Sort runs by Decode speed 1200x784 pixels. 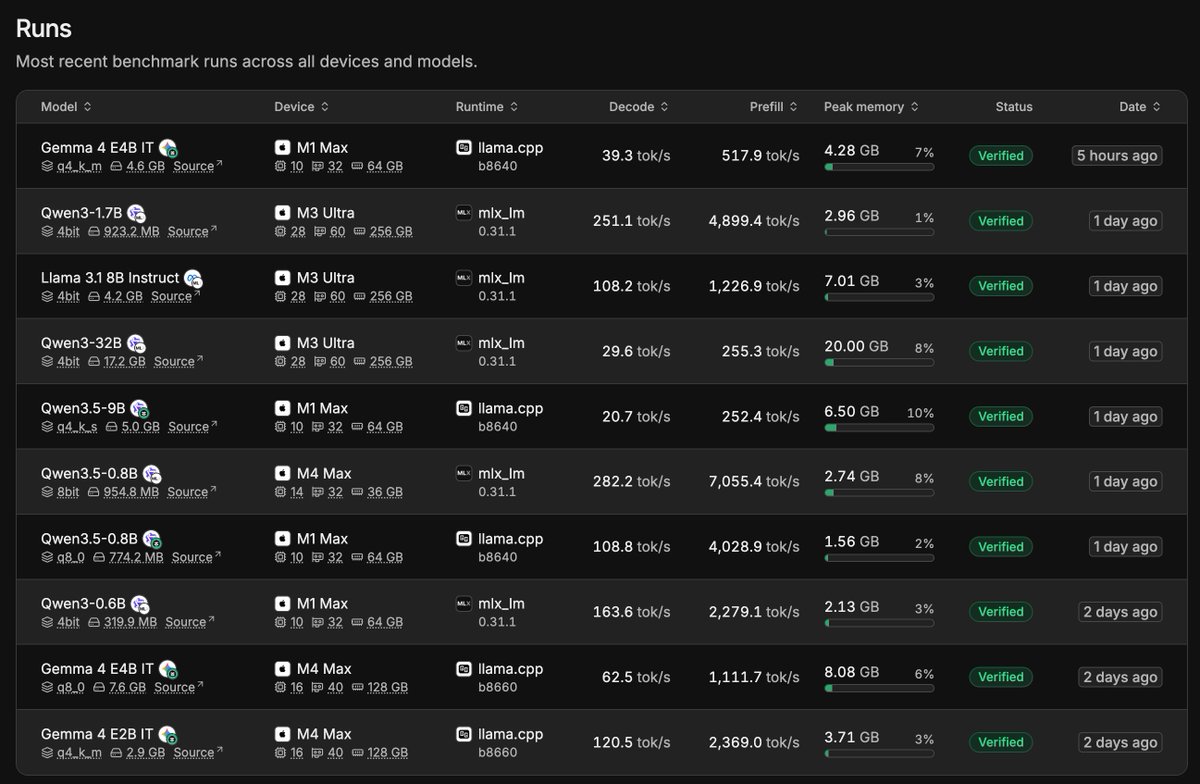pos(639,107)
